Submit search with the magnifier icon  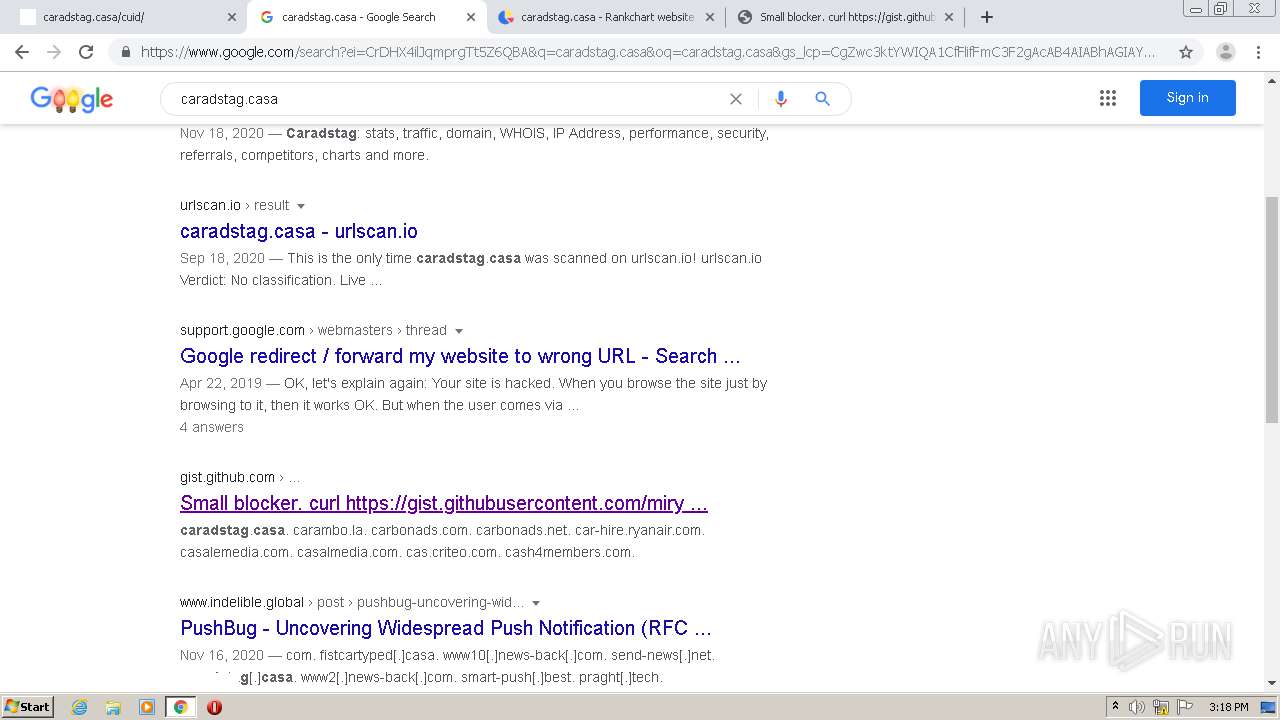click(x=822, y=99)
